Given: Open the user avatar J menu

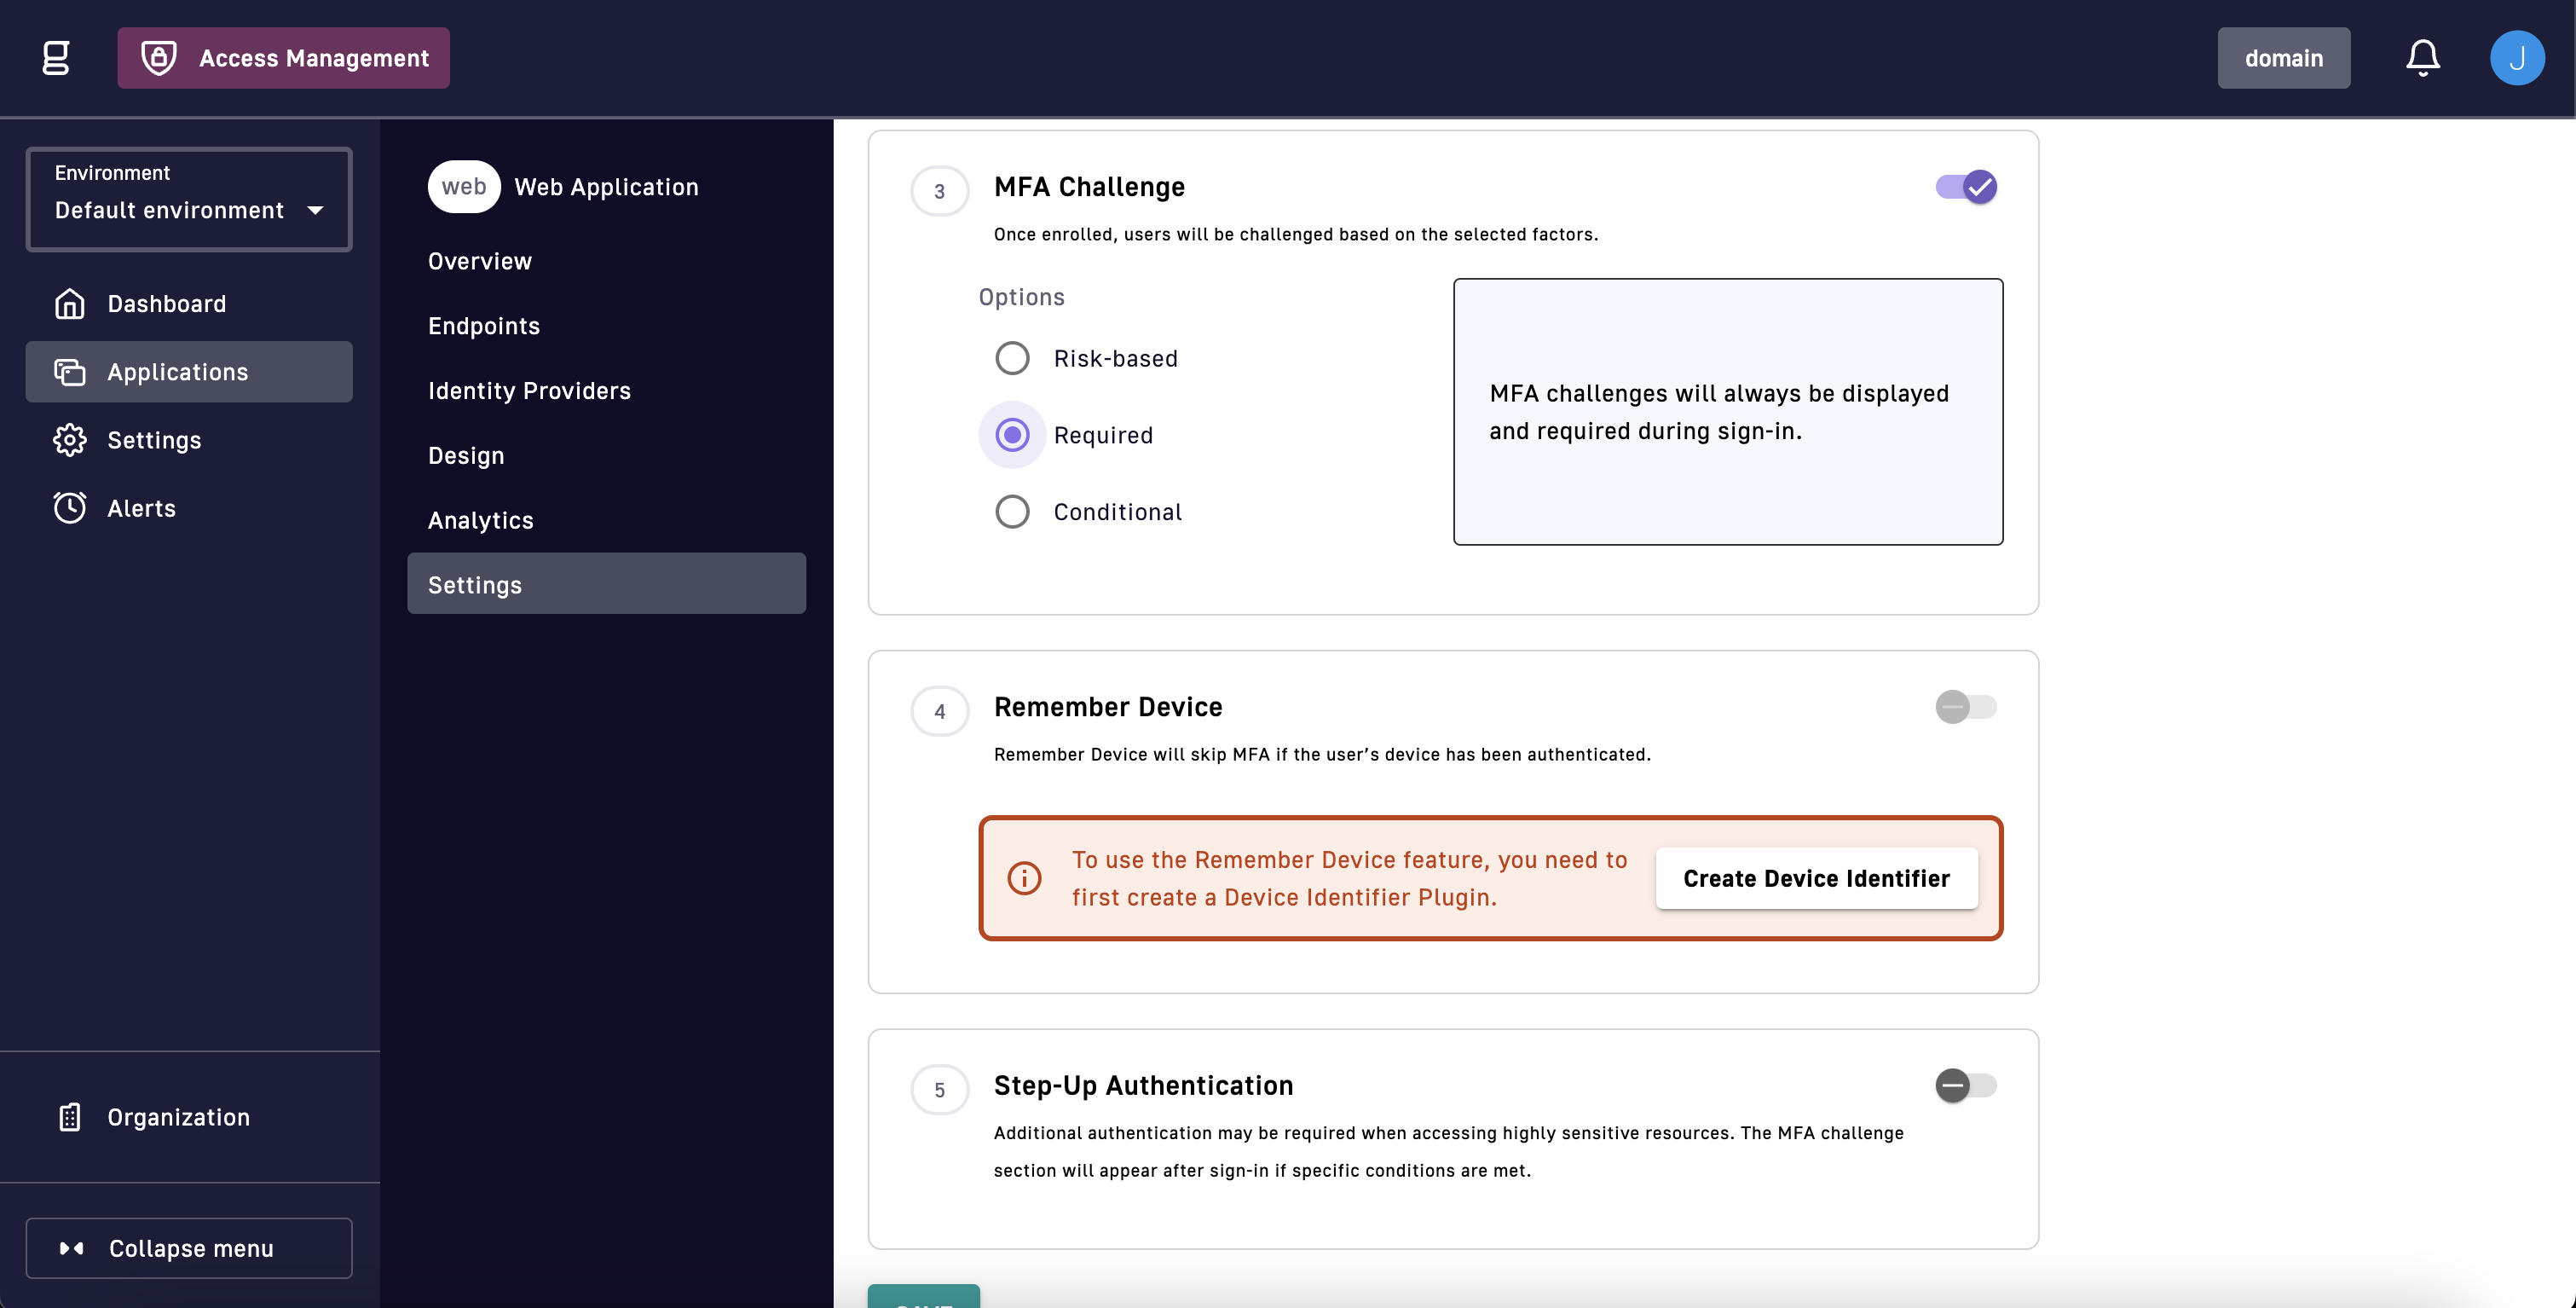Looking at the screenshot, I should 2517,58.
